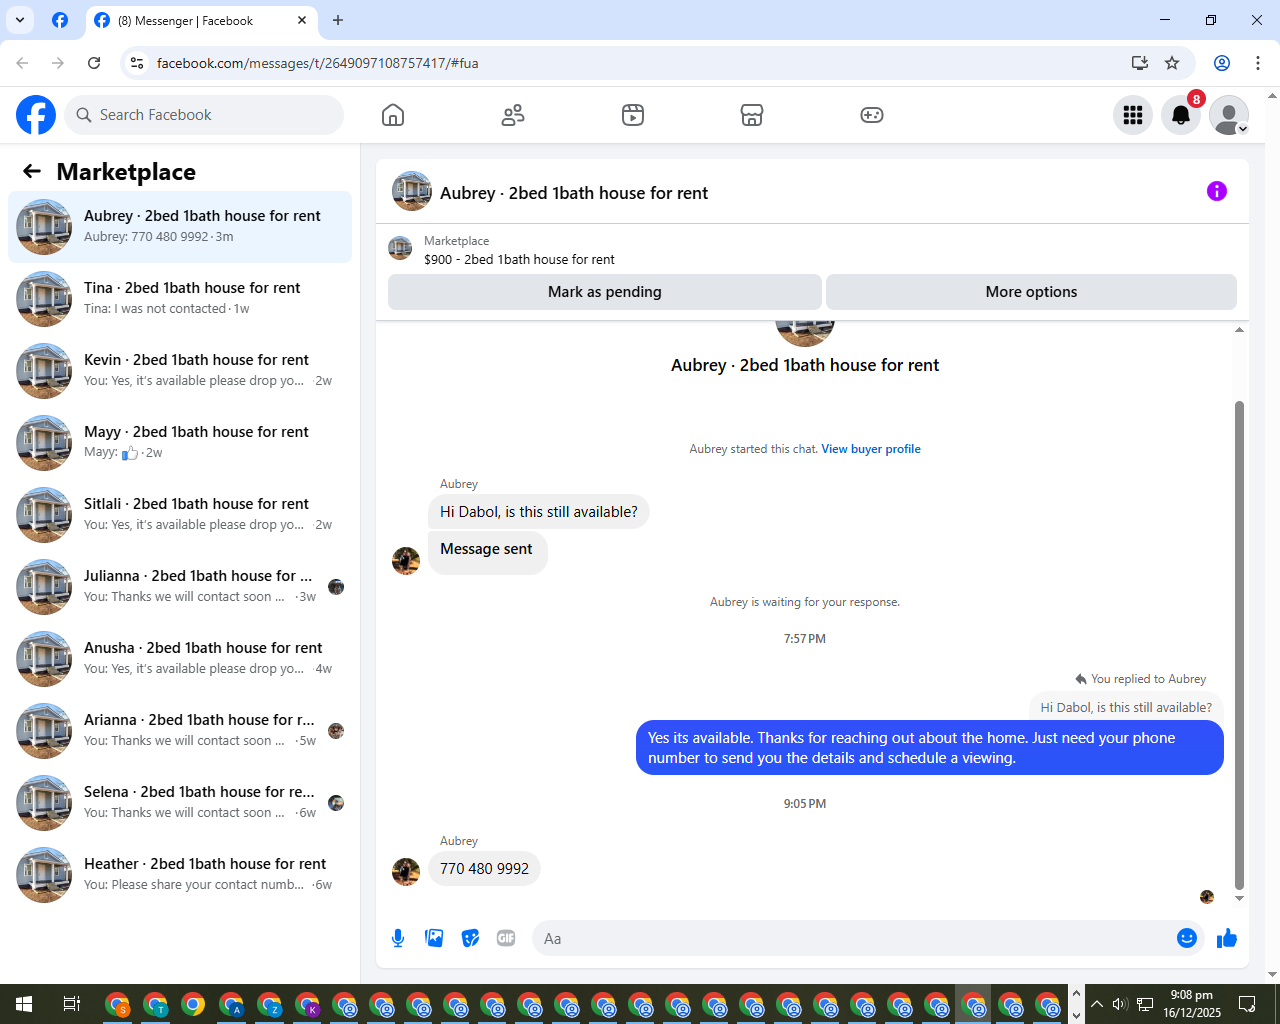Open the Friends icon

tap(513, 115)
